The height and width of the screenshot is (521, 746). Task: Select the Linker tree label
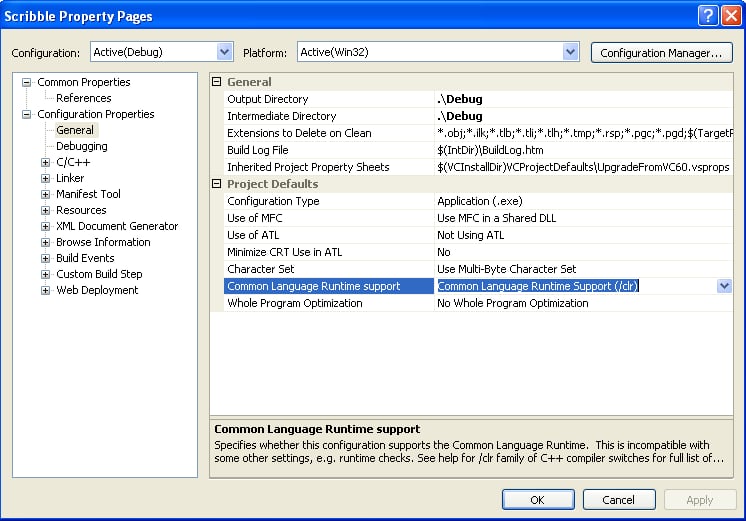(70, 178)
